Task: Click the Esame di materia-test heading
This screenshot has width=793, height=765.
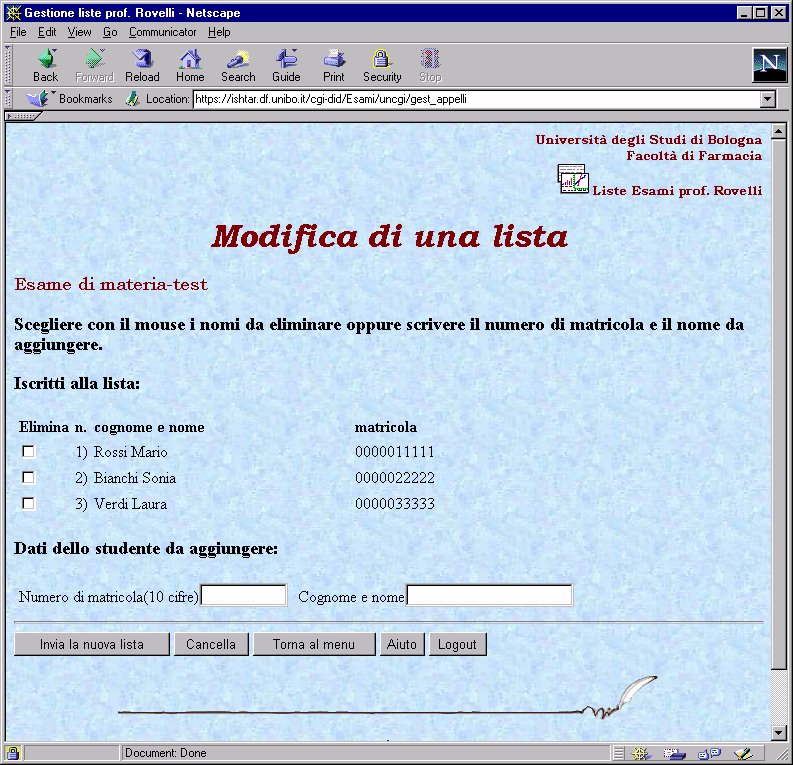Action: (x=111, y=284)
